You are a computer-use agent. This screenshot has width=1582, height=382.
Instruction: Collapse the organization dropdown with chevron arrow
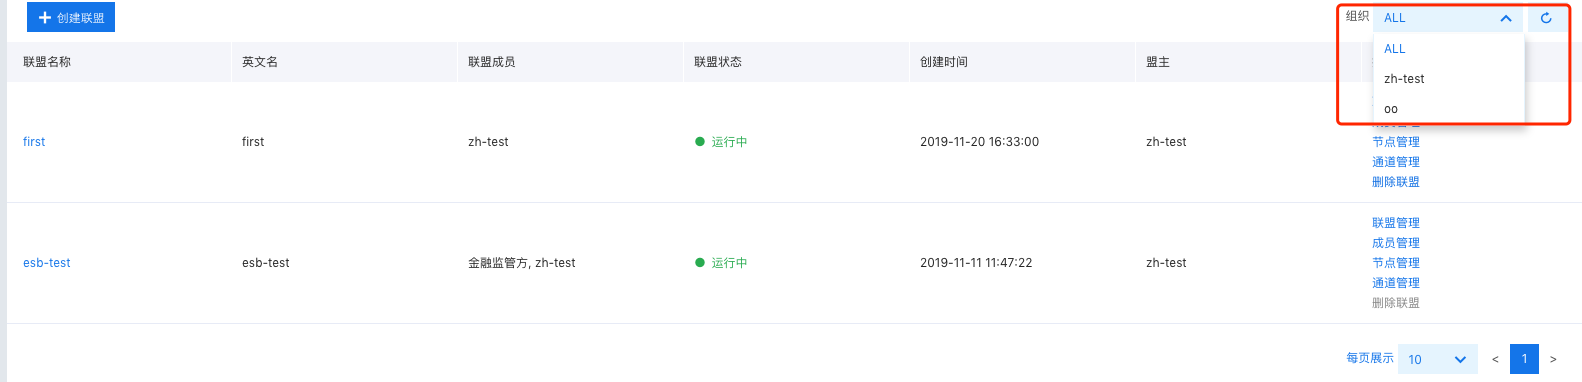1505,18
